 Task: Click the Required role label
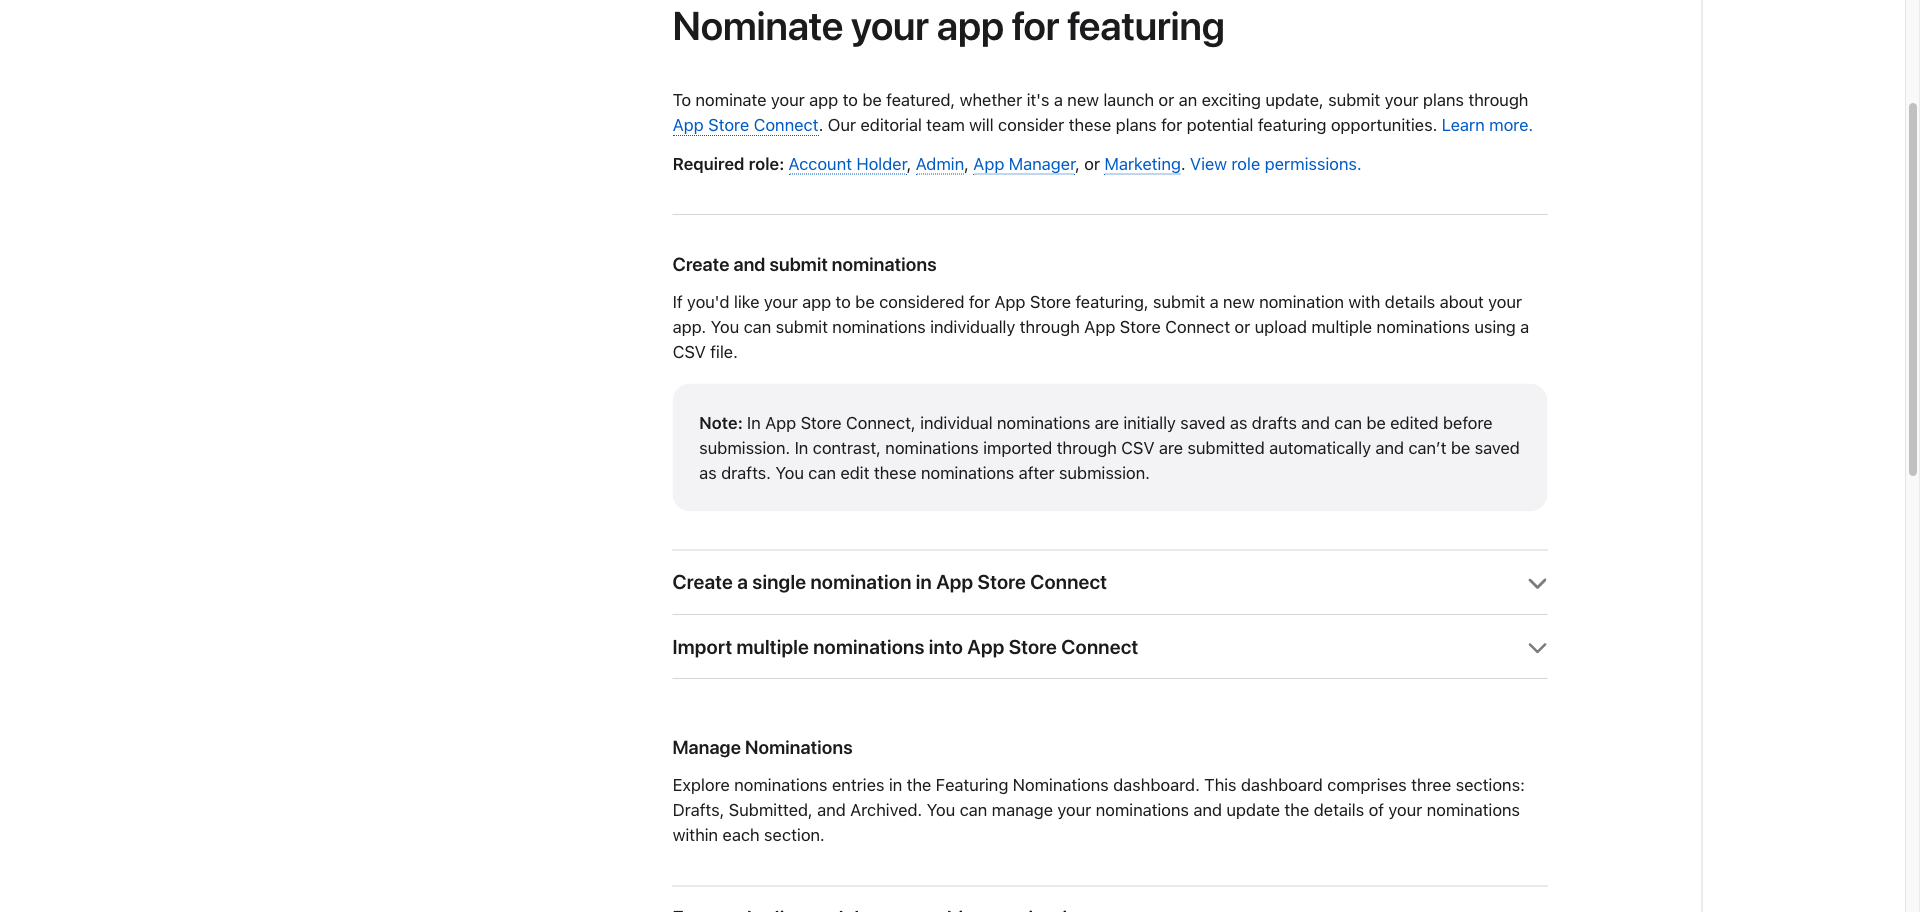point(728,164)
